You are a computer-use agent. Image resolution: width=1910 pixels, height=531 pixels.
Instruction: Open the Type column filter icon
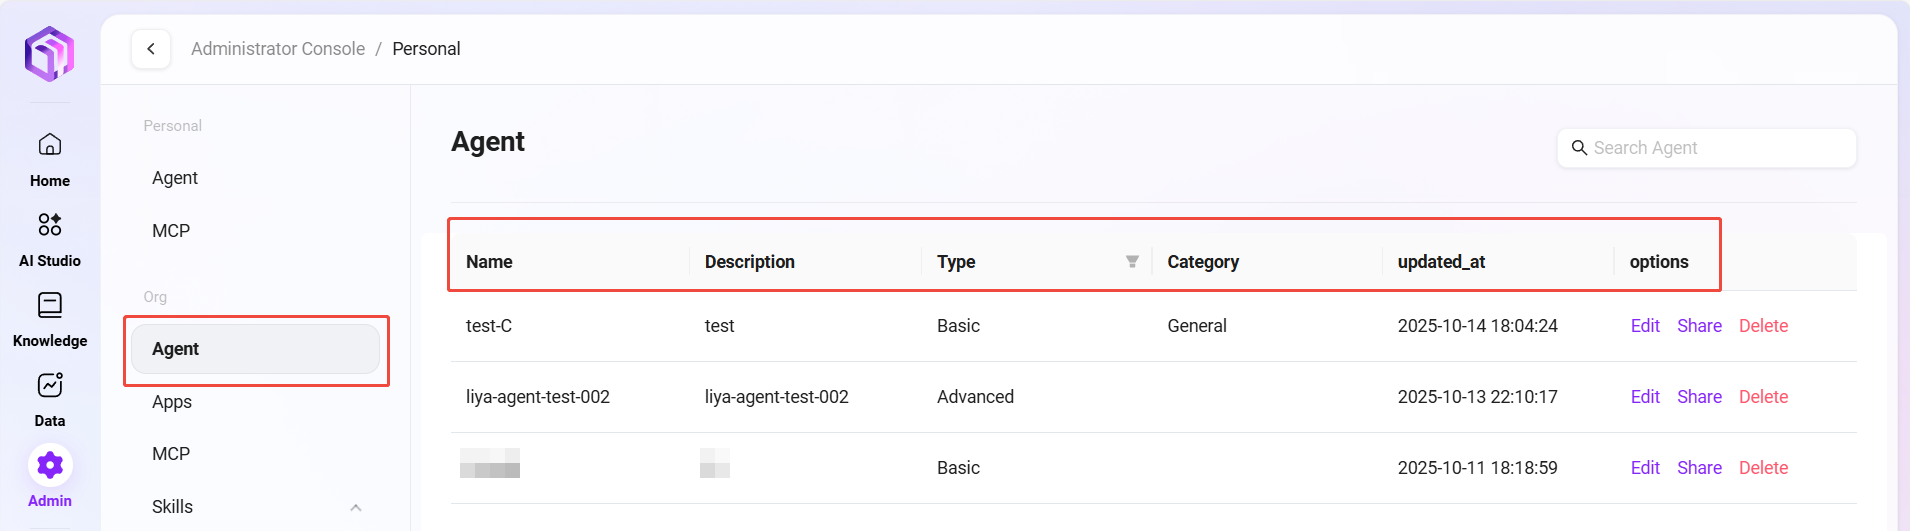(1132, 262)
